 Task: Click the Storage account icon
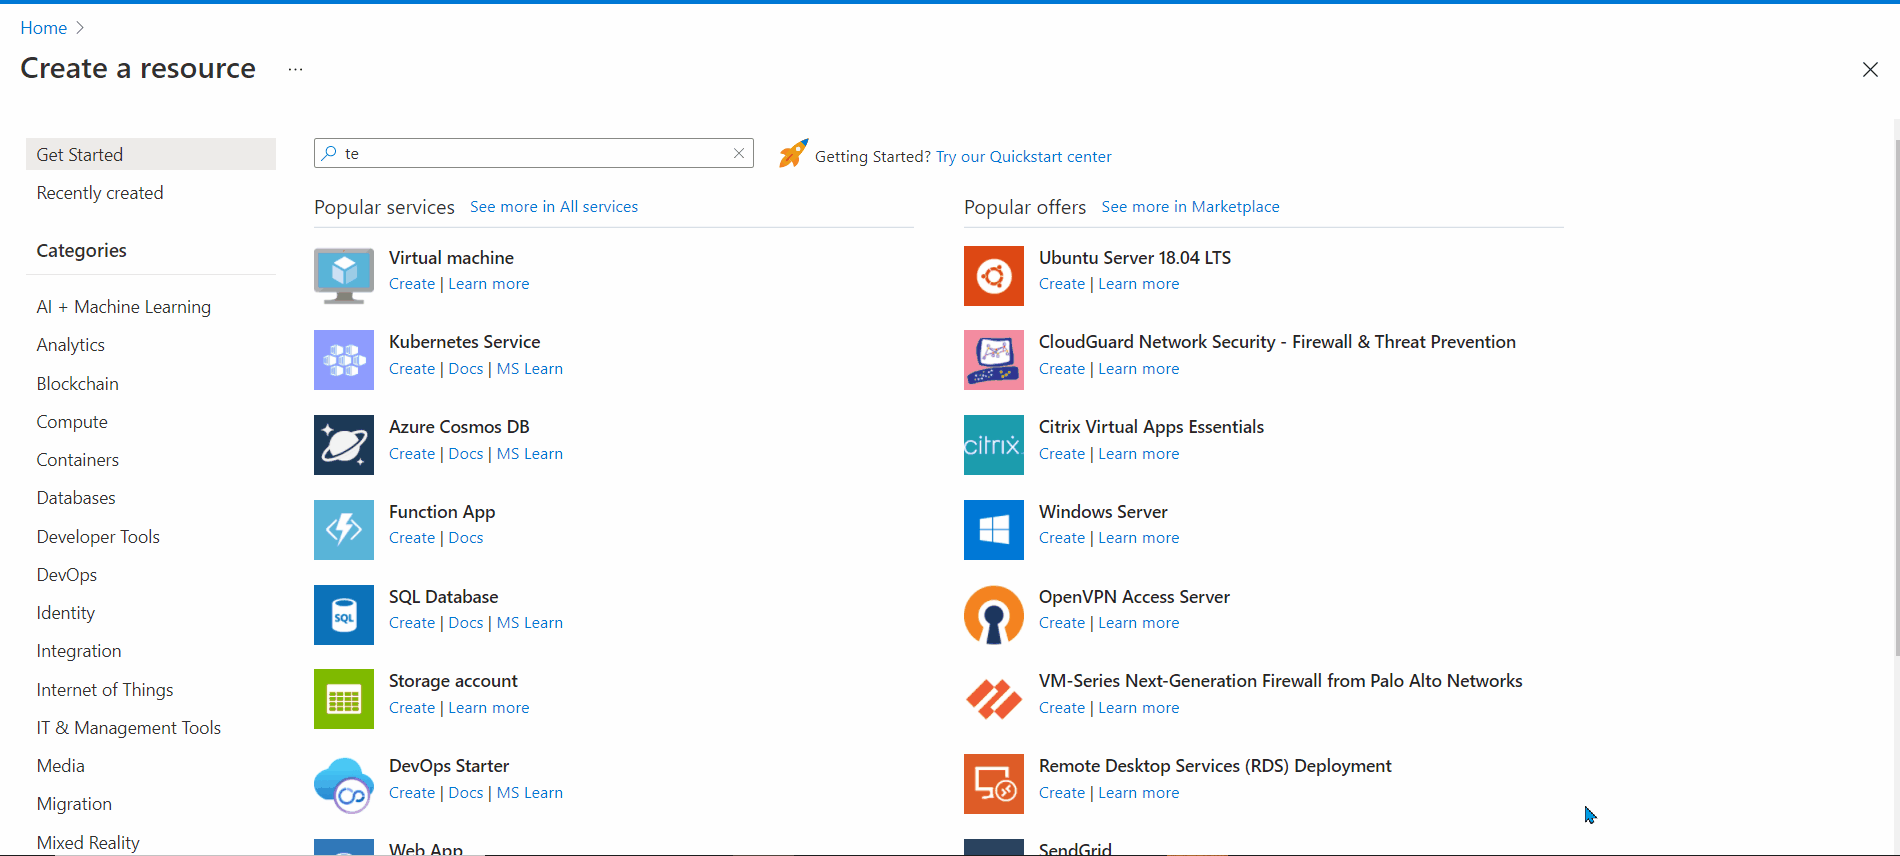pos(343,699)
